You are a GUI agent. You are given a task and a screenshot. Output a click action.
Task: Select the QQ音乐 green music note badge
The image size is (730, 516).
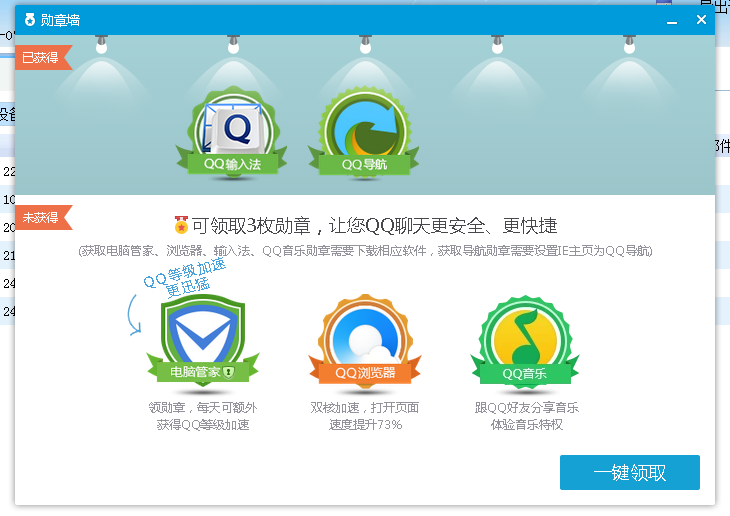(525, 335)
